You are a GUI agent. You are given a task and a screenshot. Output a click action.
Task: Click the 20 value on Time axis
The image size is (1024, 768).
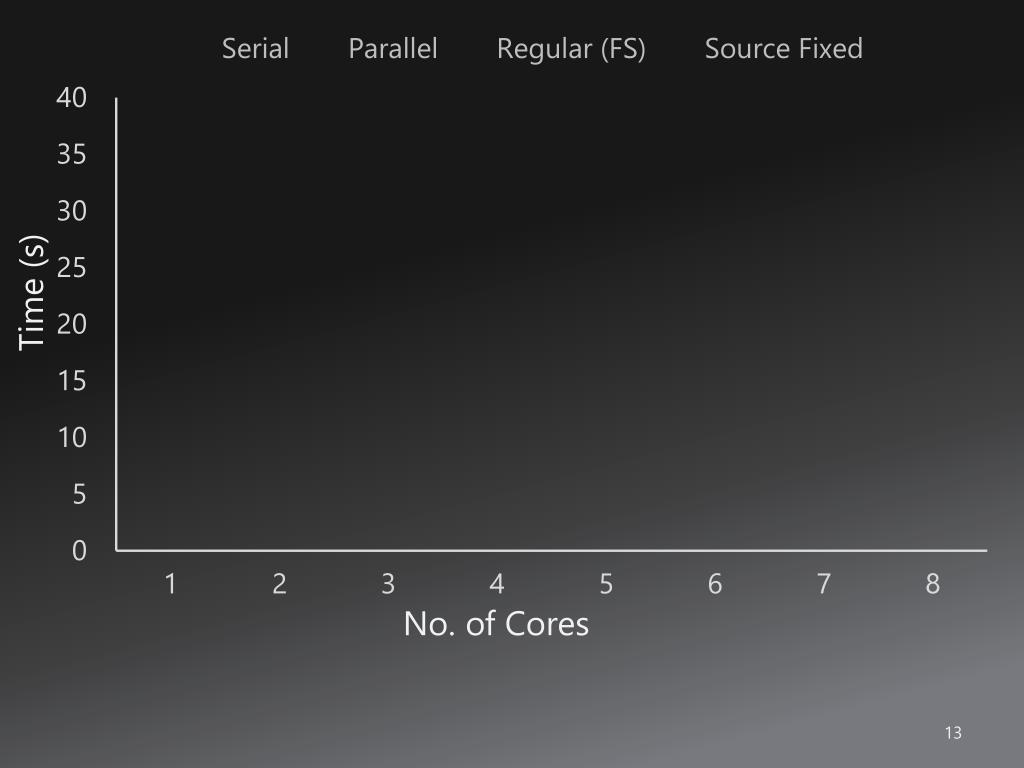point(72,325)
